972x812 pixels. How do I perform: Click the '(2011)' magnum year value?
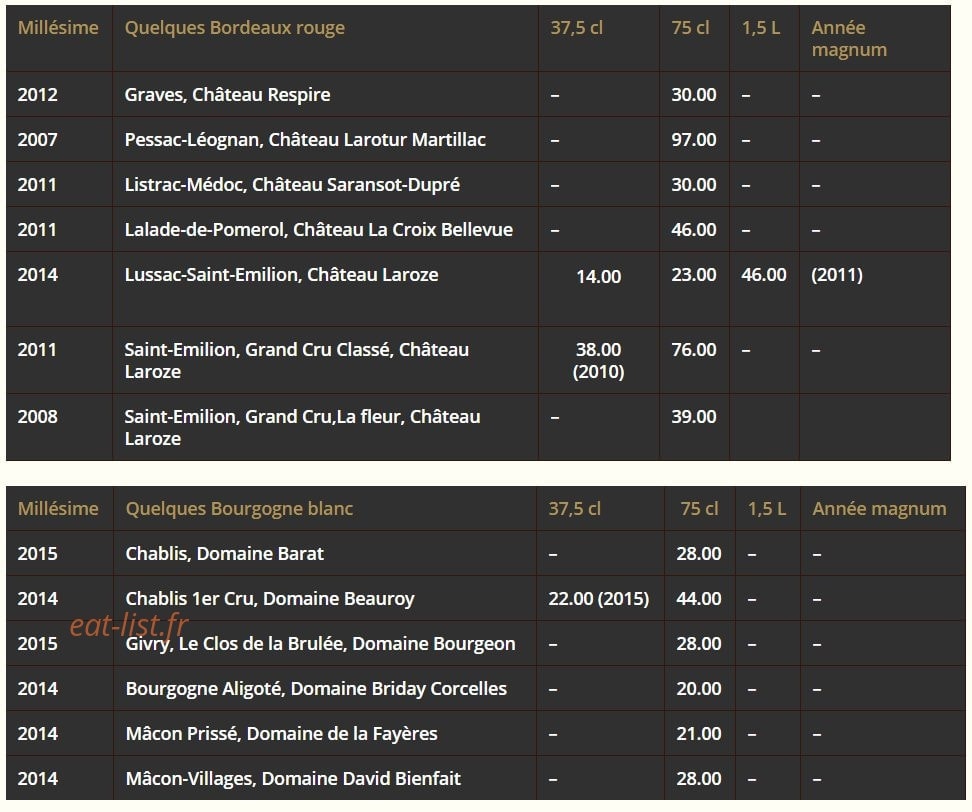pos(837,275)
